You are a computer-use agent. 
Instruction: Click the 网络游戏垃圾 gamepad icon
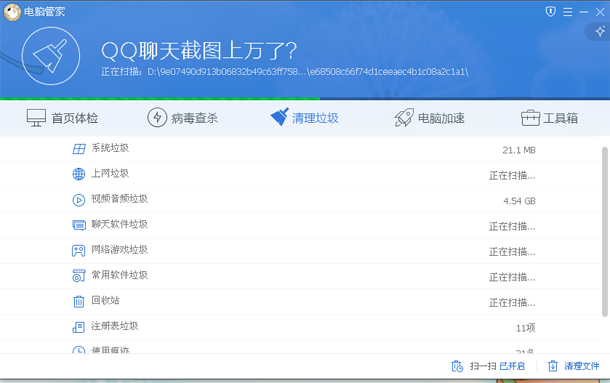coord(79,251)
